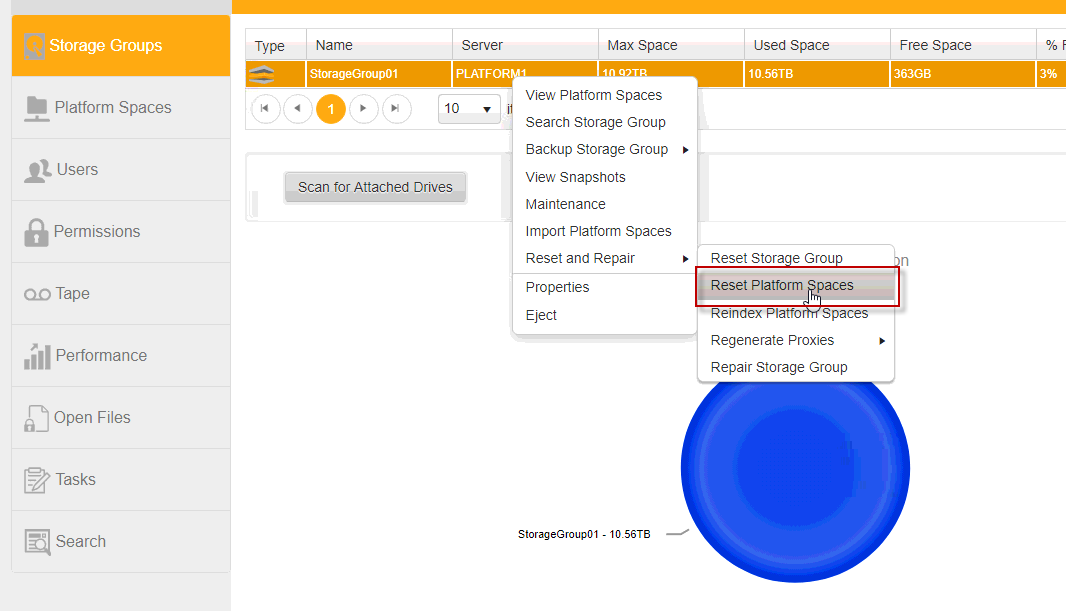Screen dimensions: 1066x611
Task: Sort by the Type column header
Action: click(x=276, y=45)
